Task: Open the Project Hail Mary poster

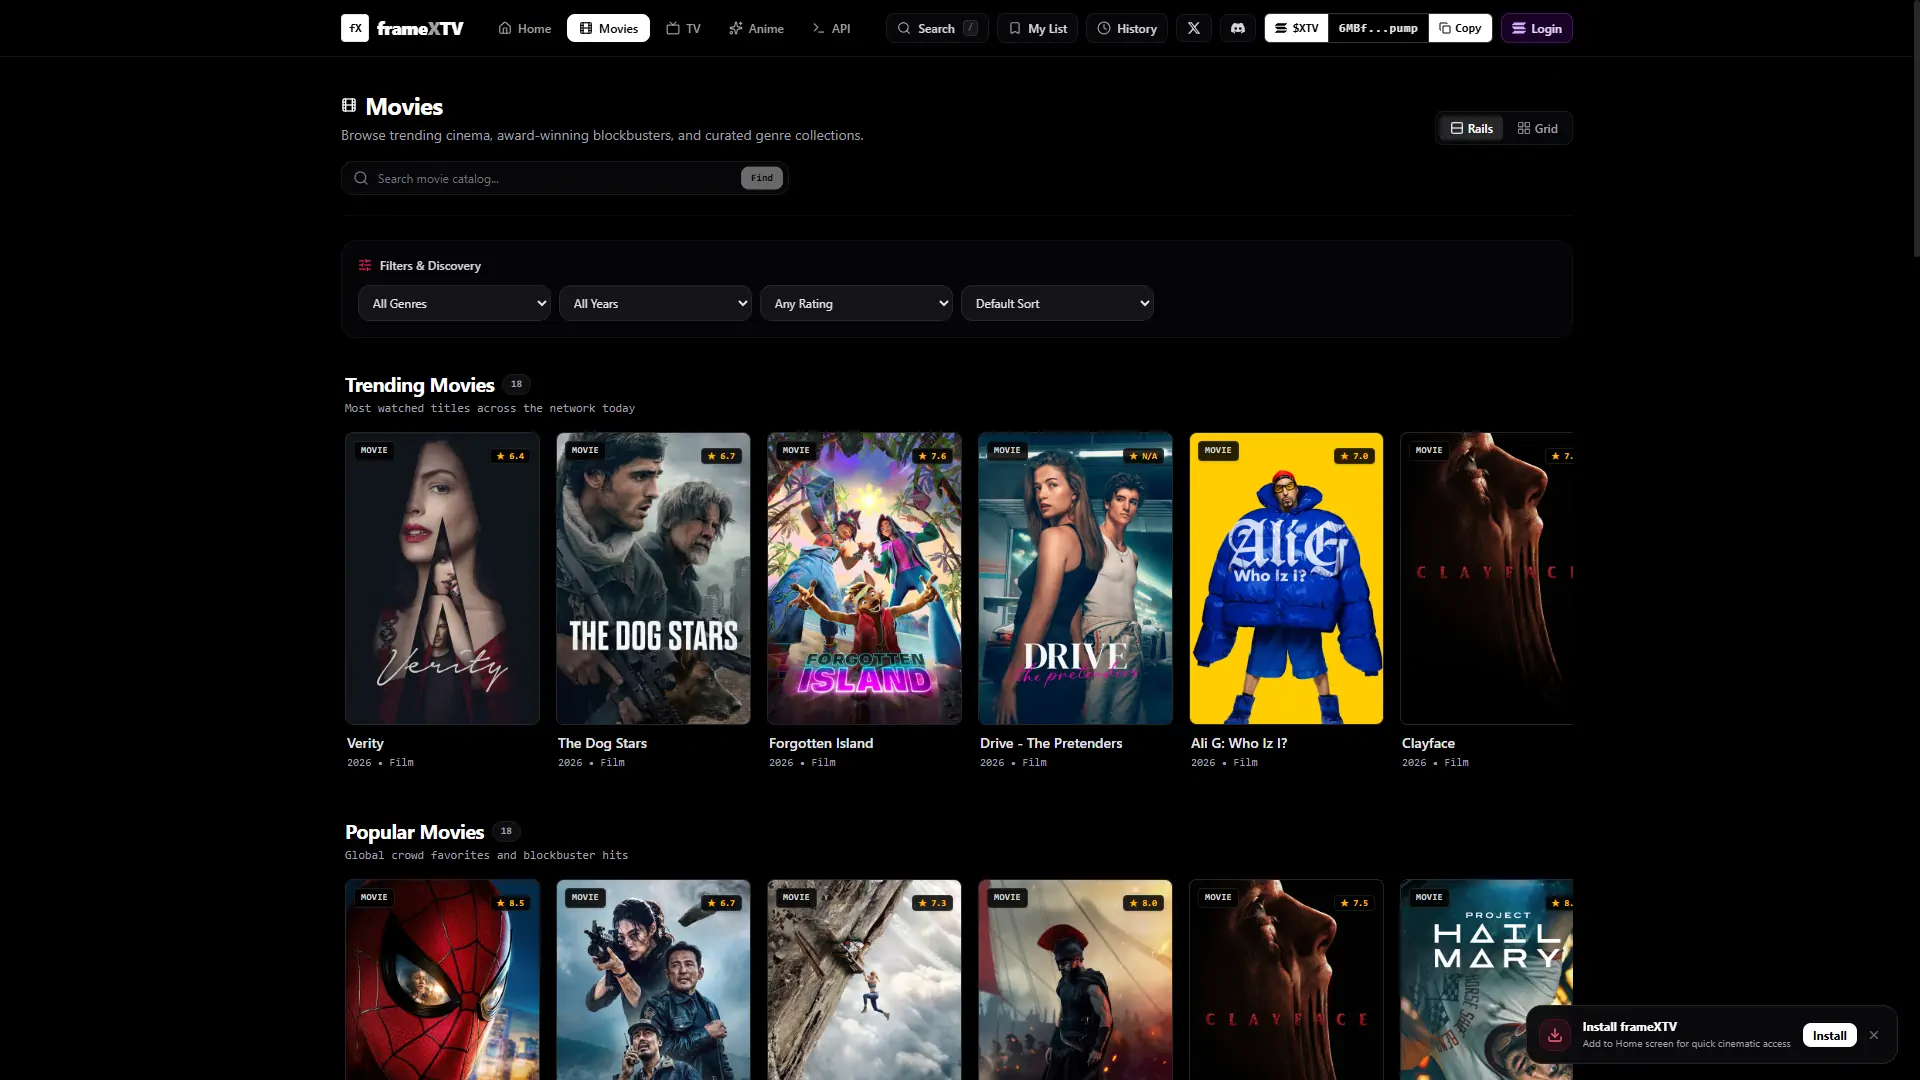Action: [x=1486, y=979]
